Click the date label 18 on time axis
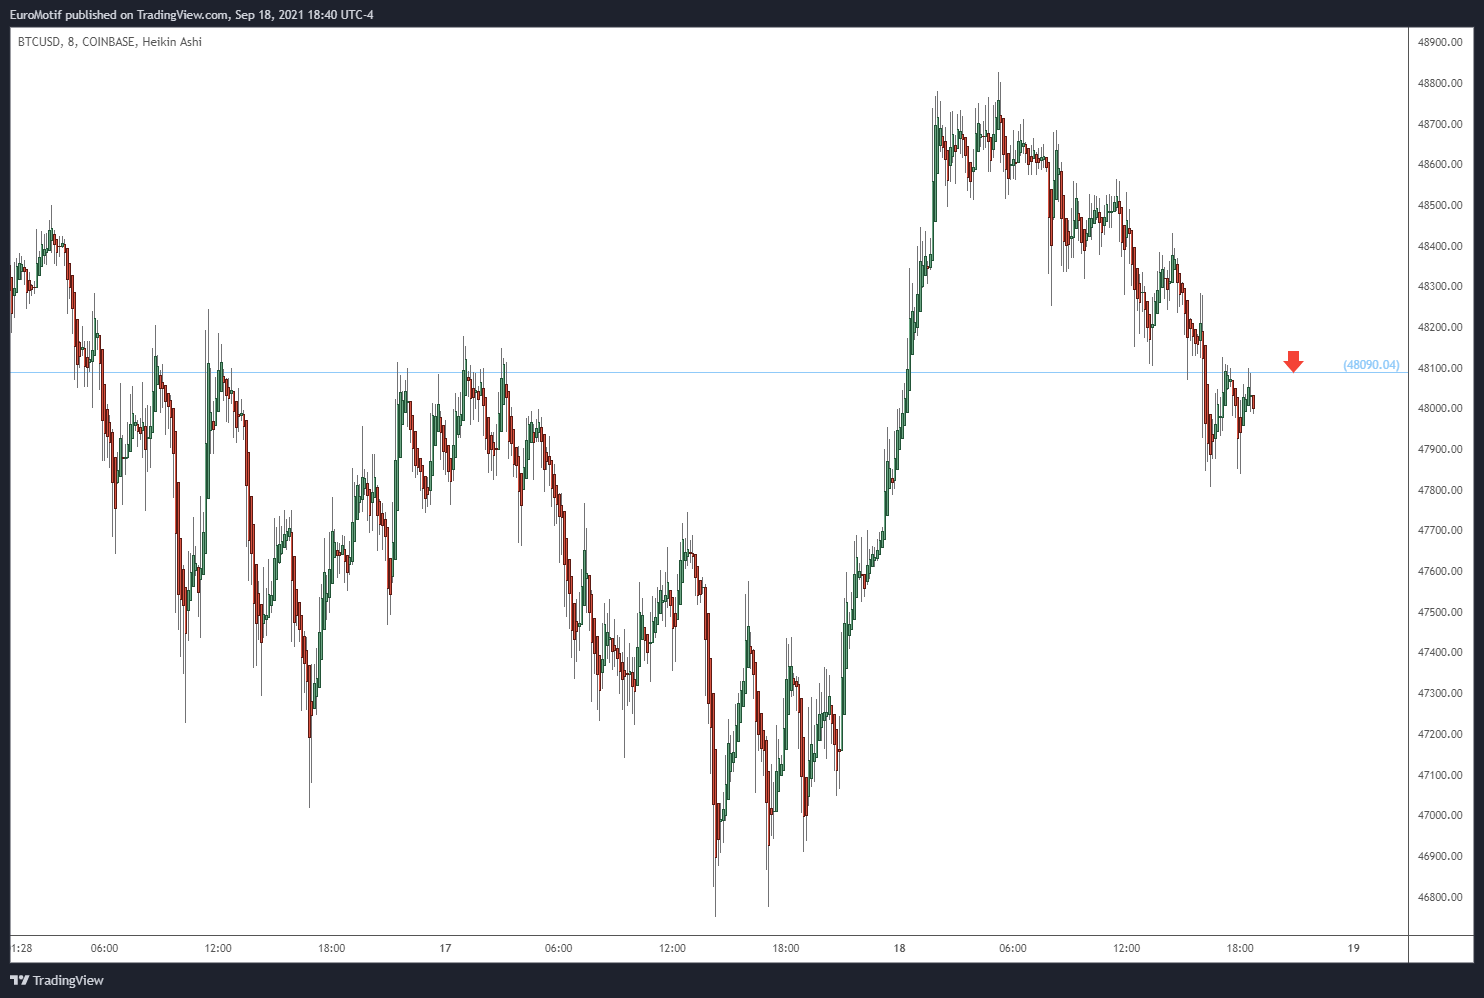The image size is (1484, 998). pyautogui.click(x=899, y=948)
